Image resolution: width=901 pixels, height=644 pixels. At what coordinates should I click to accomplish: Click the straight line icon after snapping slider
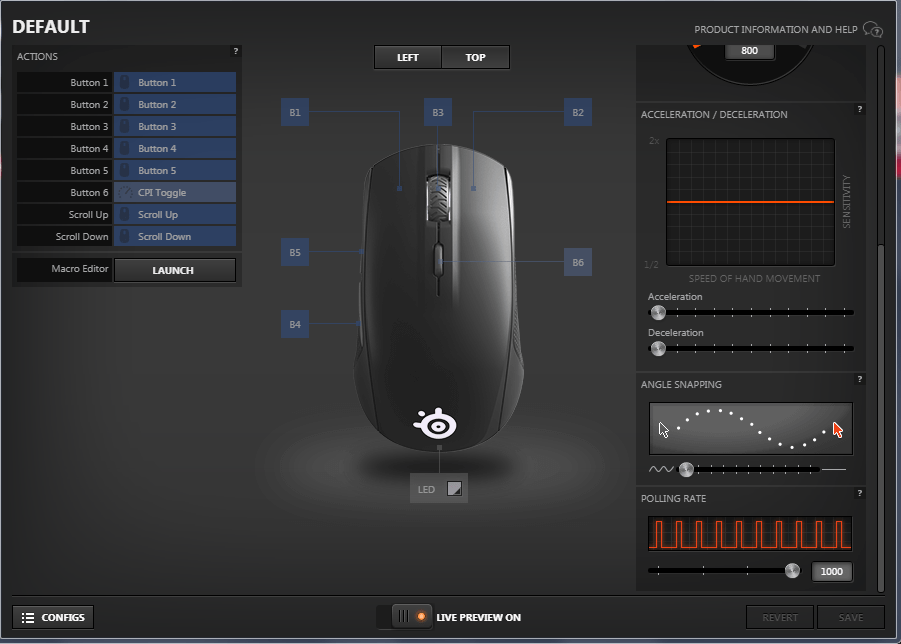click(834, 469)
